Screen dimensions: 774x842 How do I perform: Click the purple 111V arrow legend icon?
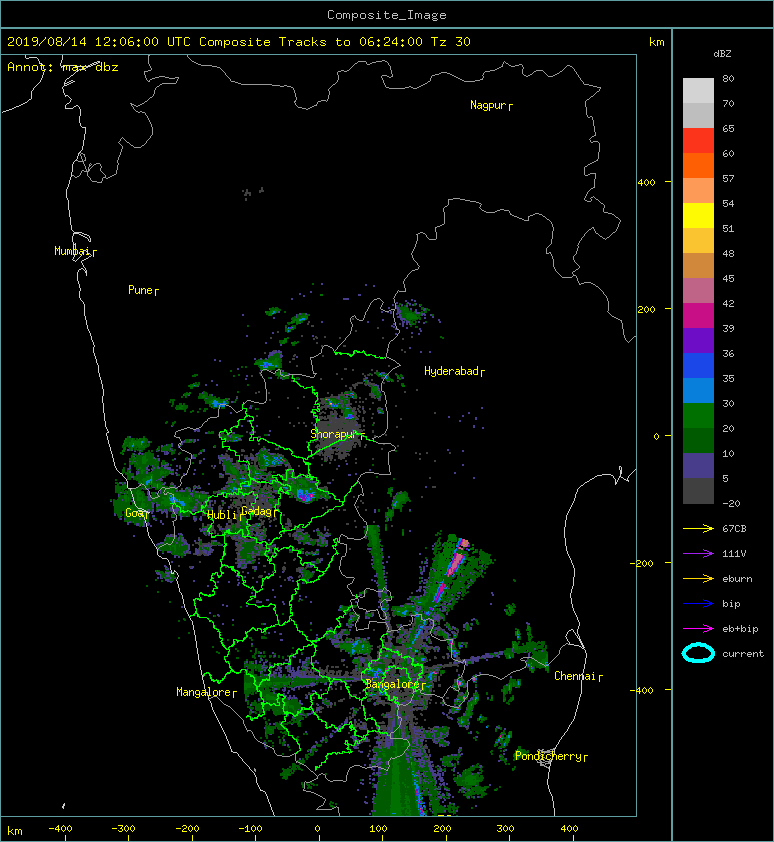(698, 554)
